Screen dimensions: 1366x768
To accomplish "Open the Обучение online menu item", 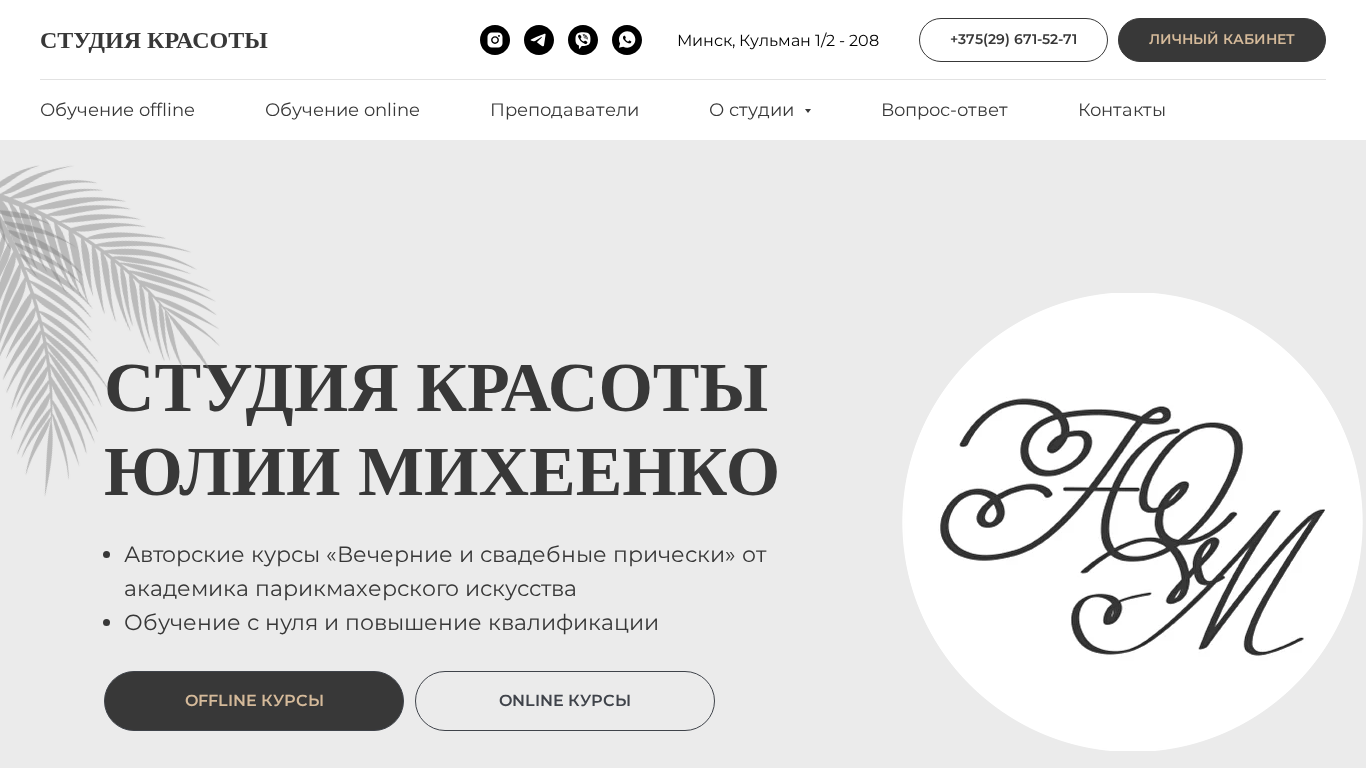I will coord(342,110).
